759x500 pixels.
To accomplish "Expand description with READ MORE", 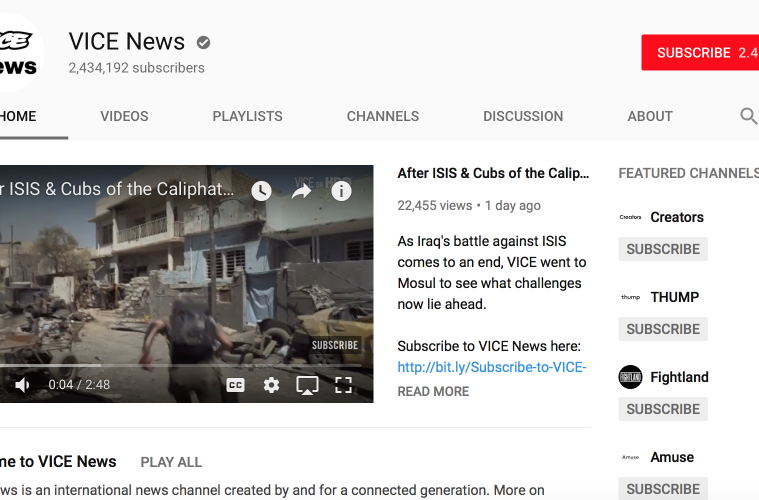I will 433,392.
